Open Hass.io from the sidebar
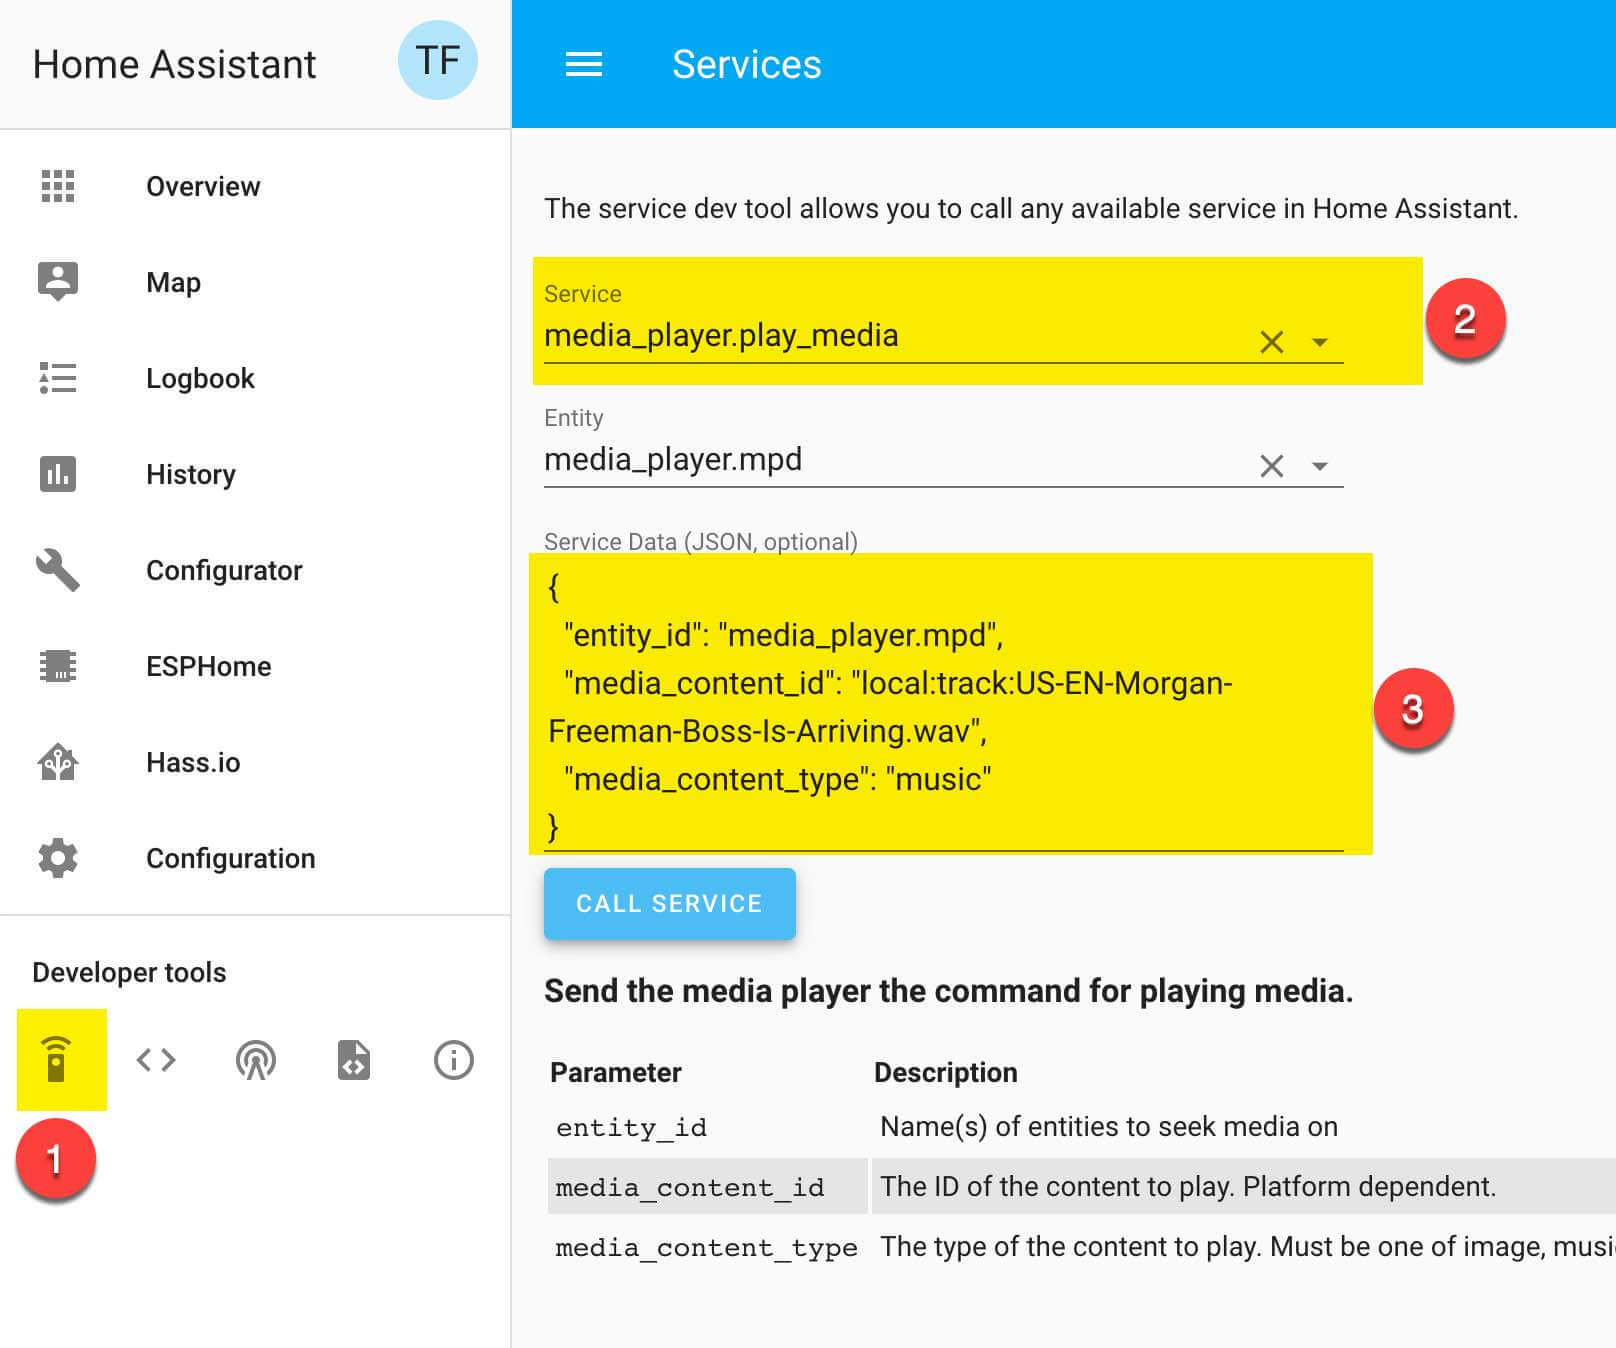The height and width of the screenshot is (1348, 1616). (193, 763)
